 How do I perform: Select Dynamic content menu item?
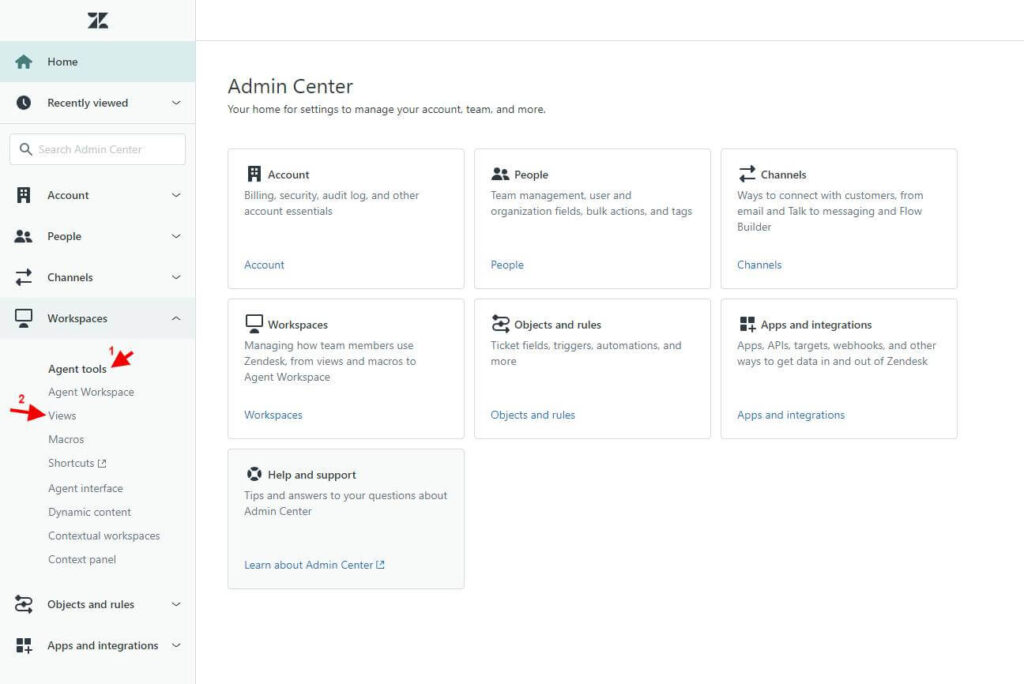point(89,512)
